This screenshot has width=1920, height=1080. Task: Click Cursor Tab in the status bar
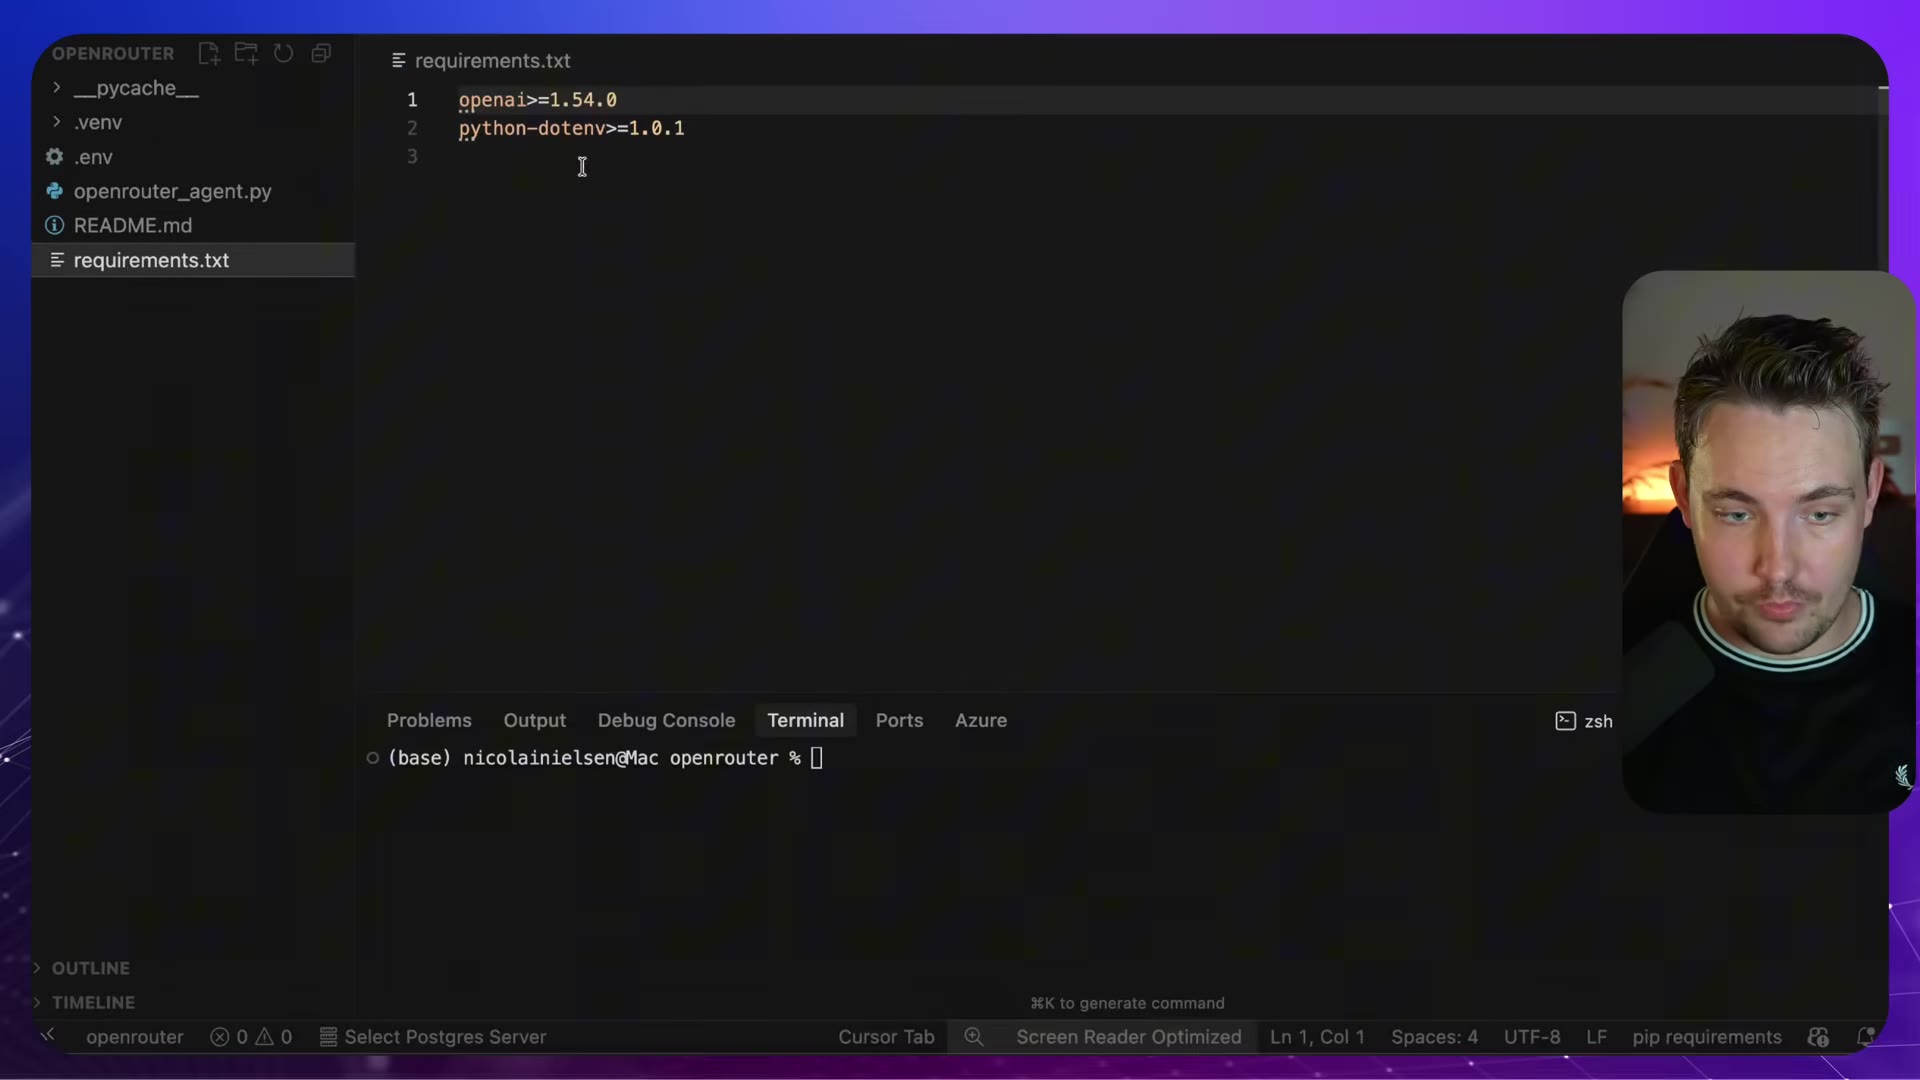[x=886, y=1037]
